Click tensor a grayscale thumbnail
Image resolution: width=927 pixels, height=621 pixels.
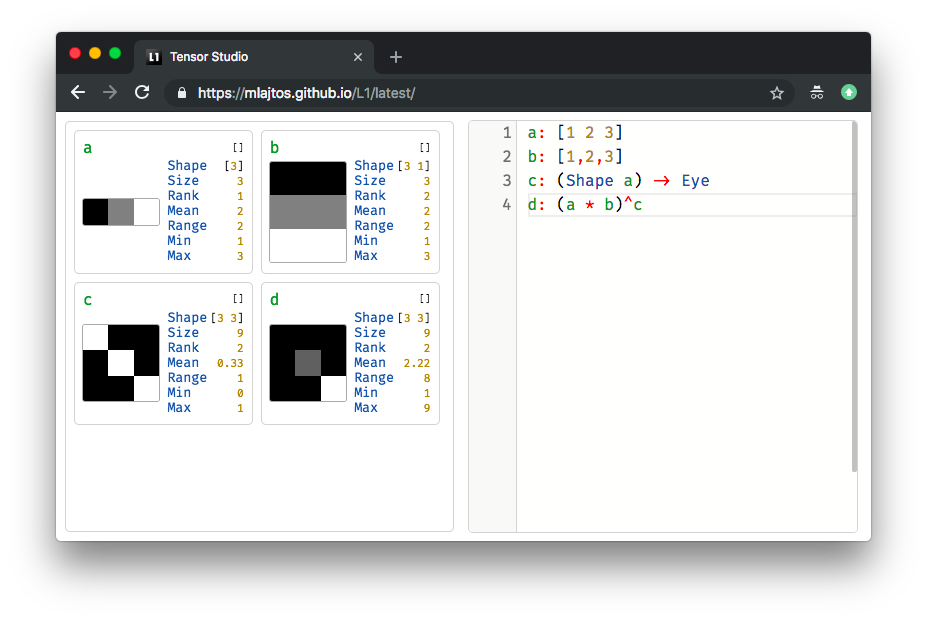[121, 212]
